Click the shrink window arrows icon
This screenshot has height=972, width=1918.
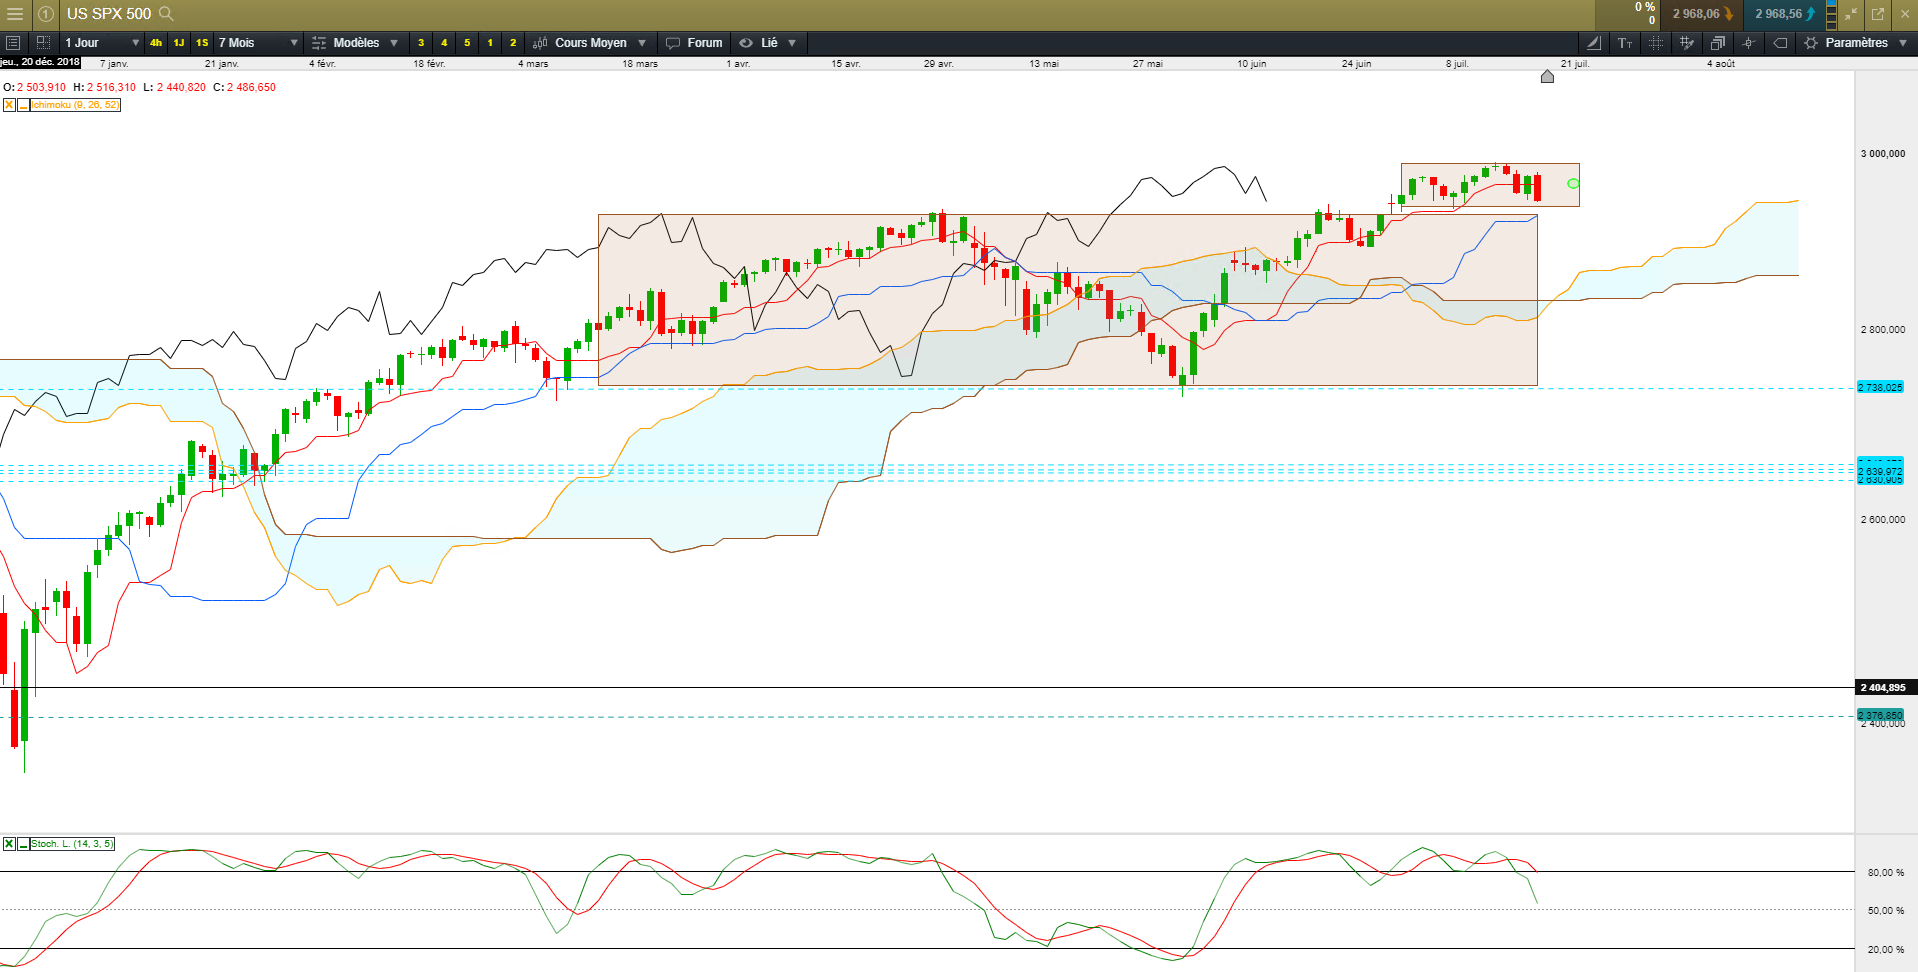click(x=1851, y=14)
